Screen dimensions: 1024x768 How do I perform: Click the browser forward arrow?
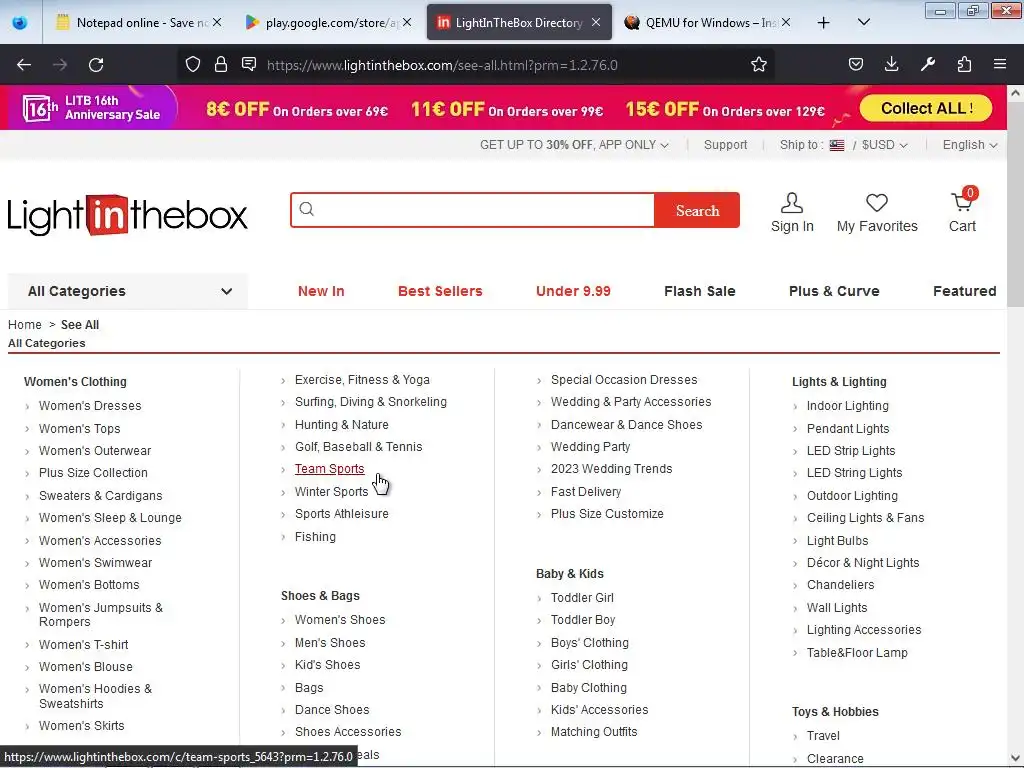(x=60, y=64)
